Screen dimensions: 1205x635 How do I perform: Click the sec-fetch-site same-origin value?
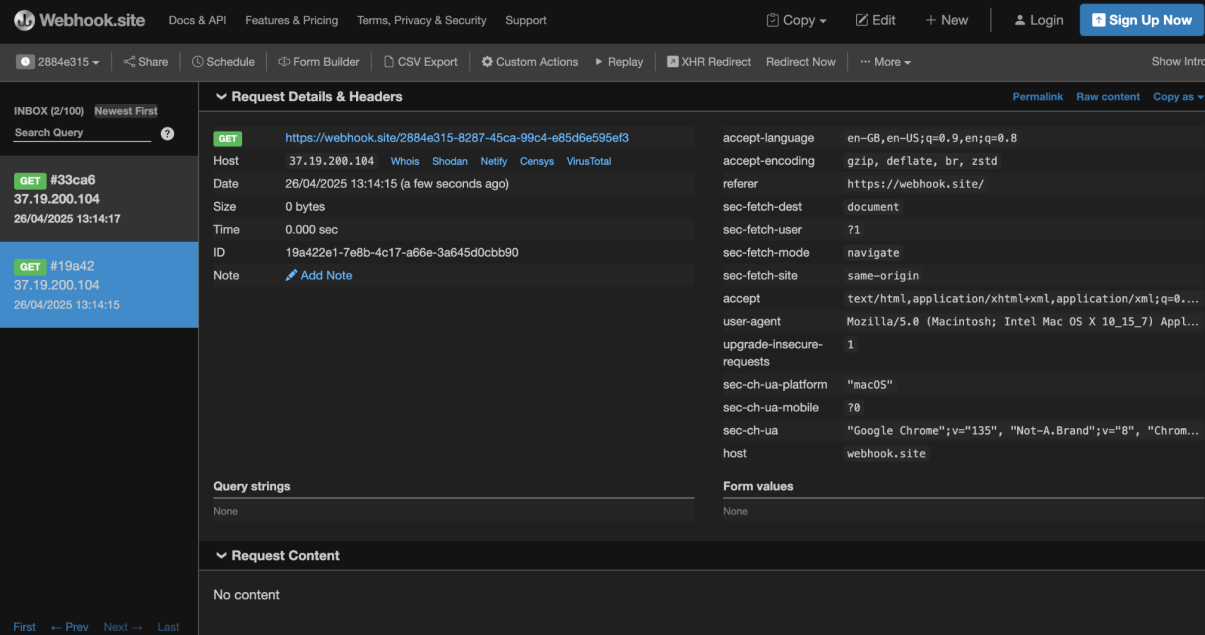(883, 276)
